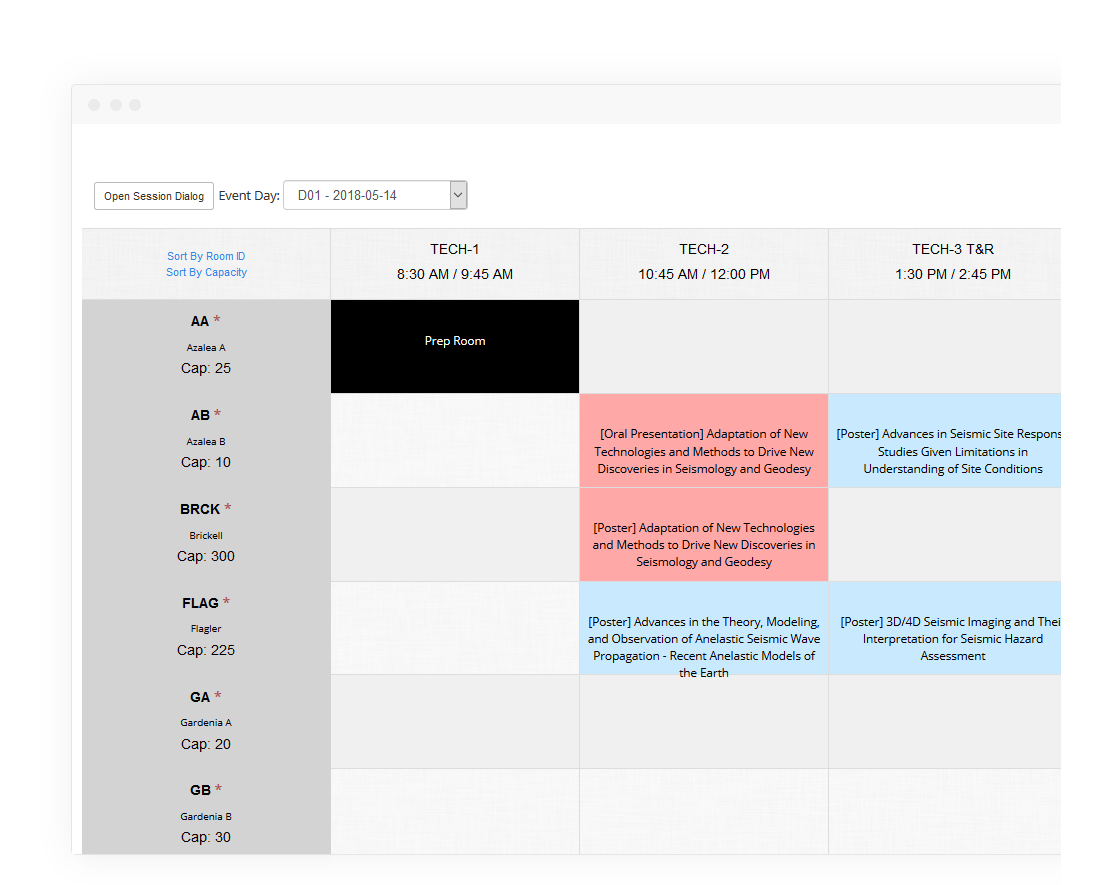The width and height of the screenshot is (1102, 885).
Task: Click the Sort By Capacity link
Action: [x=206, y=272]
